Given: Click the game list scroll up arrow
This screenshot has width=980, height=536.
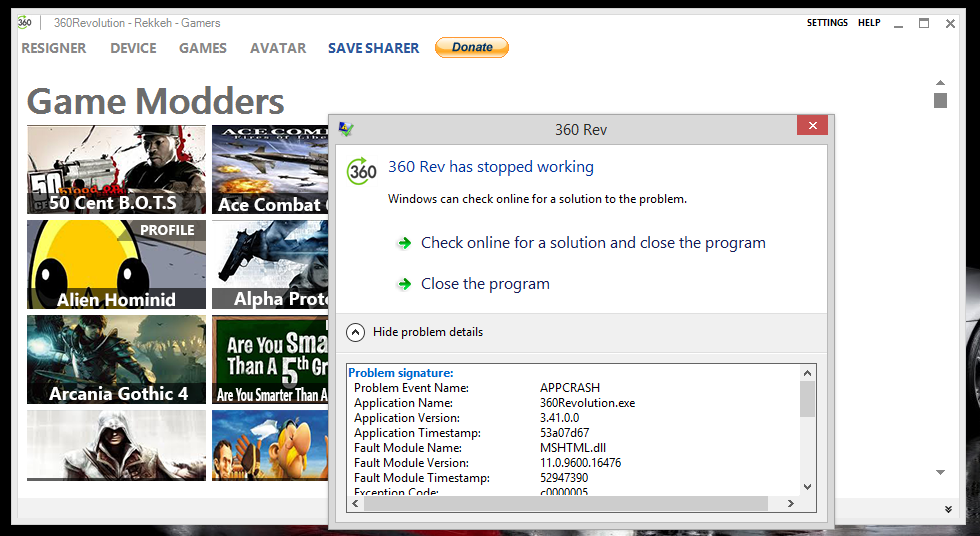Looking at the screenshot, I should [x=940, y=83].
